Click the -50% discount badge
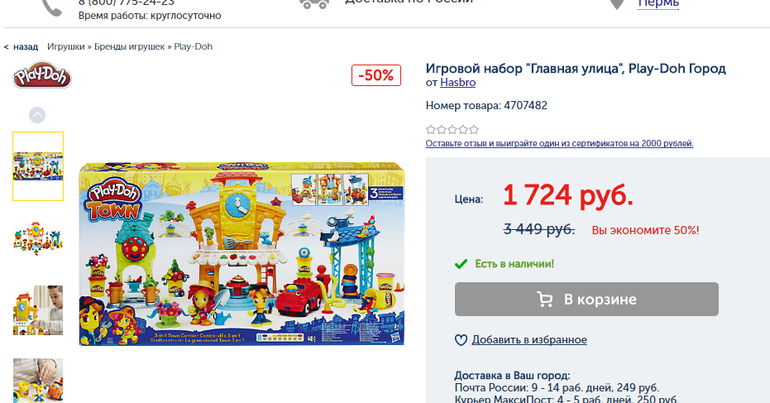The height and width of the screenshot is (403, 770). point(376,75)
